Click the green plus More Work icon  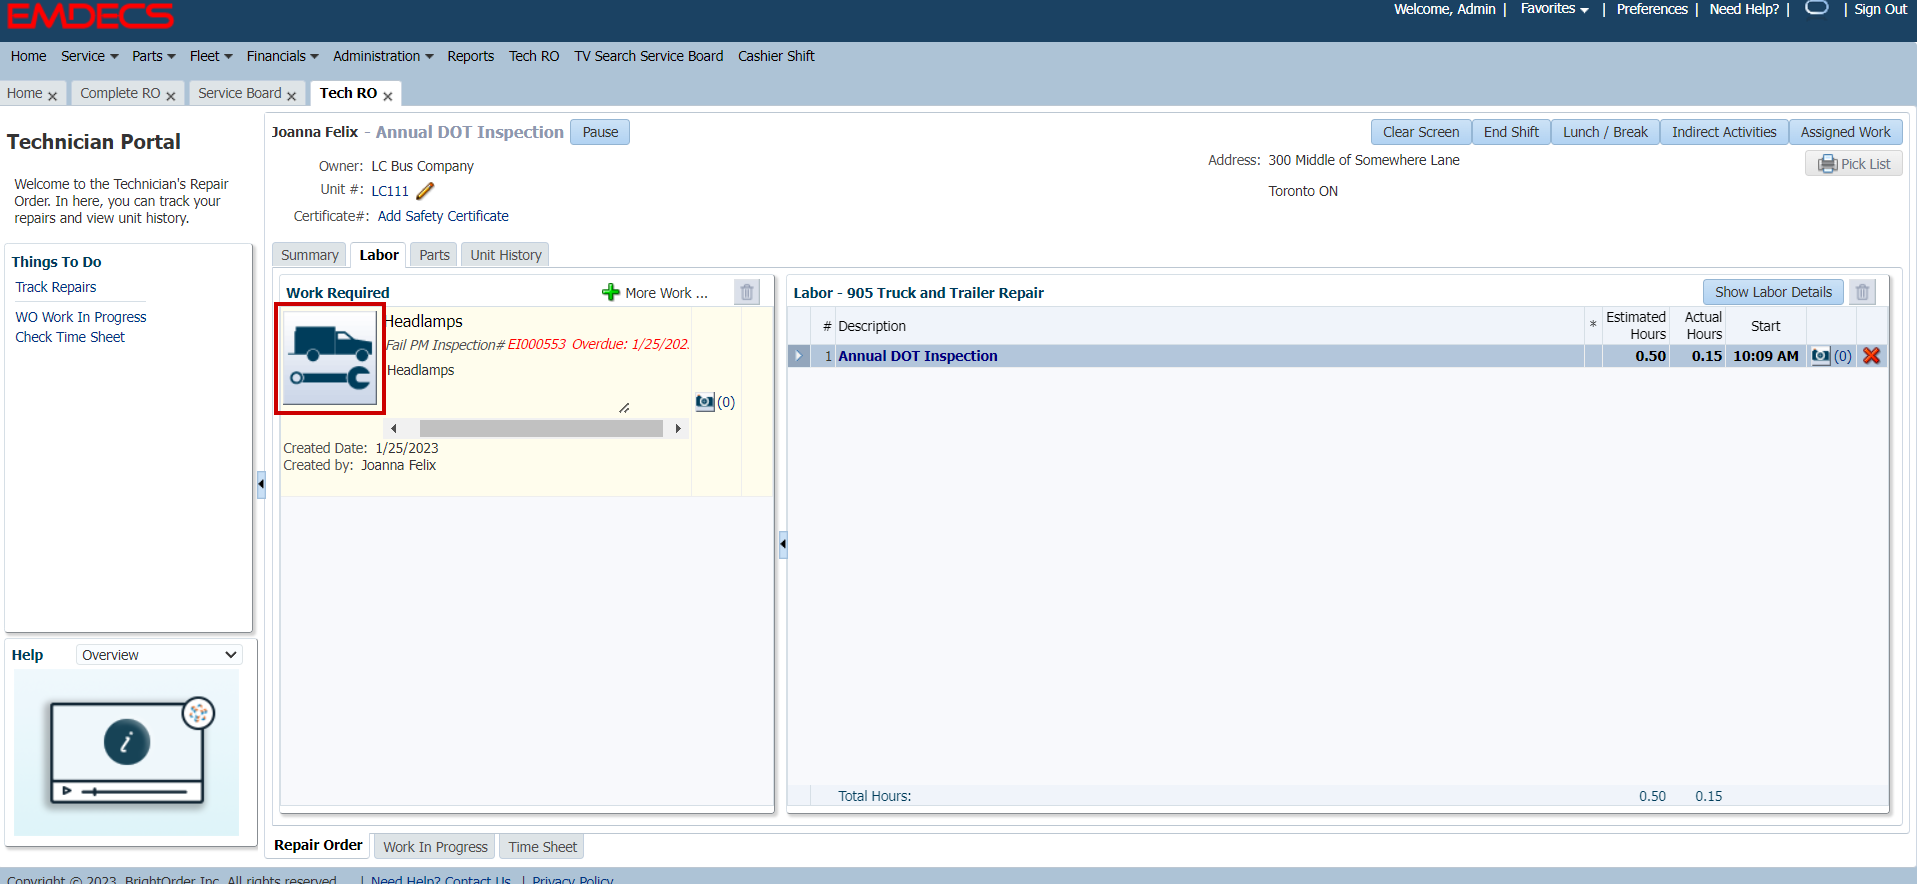point(610,292)
